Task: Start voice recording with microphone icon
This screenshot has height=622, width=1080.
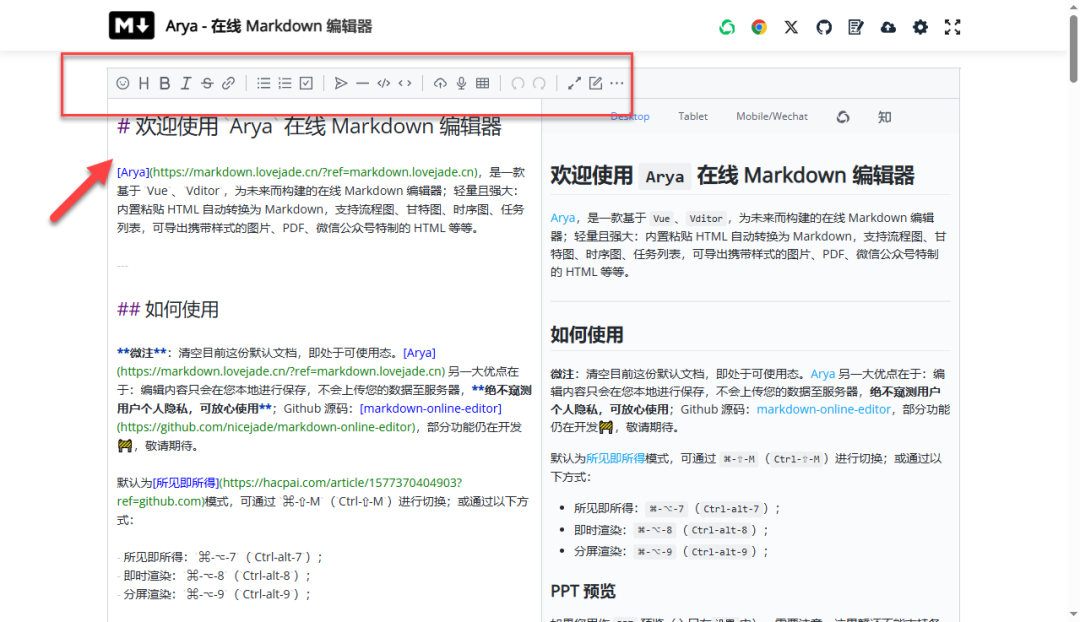Action: coord(461,83)
